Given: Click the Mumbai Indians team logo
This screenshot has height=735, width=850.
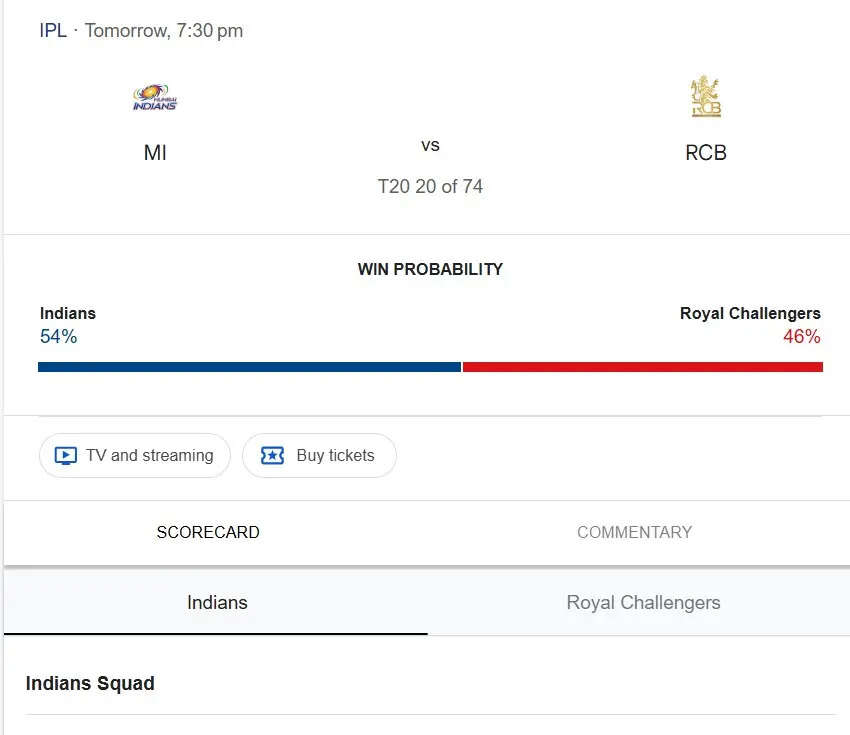Looking at the screenshot, I should point(155,98).
